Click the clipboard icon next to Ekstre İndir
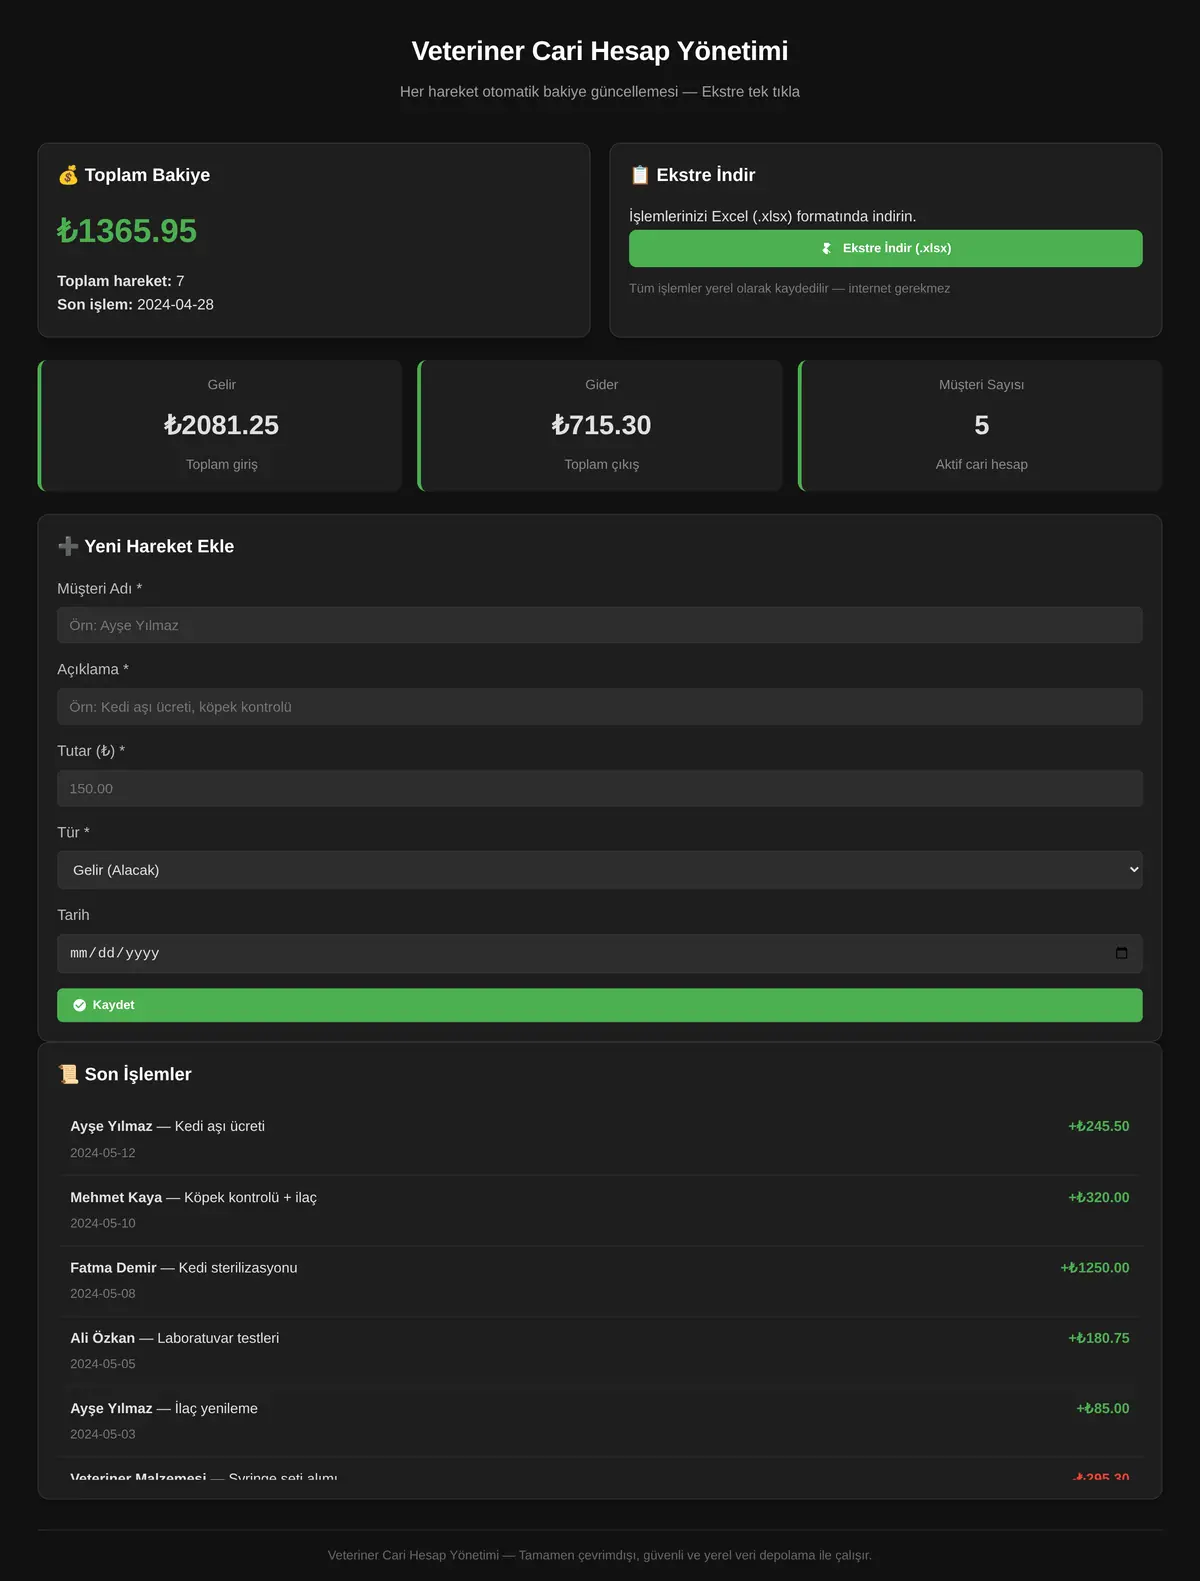The width and height of the screenshot is (1200, 1581). tap(640, 175)
